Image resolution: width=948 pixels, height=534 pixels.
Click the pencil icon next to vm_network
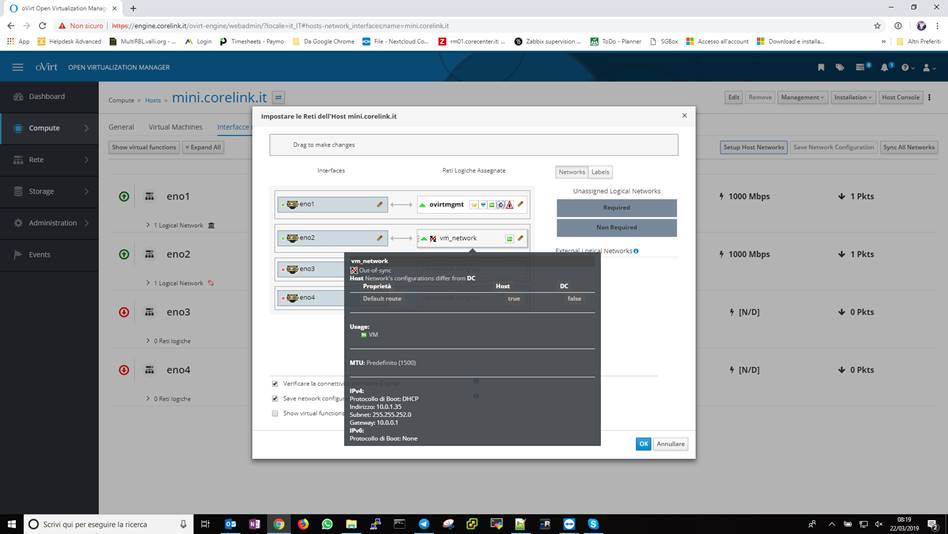[x=521, y=238]
